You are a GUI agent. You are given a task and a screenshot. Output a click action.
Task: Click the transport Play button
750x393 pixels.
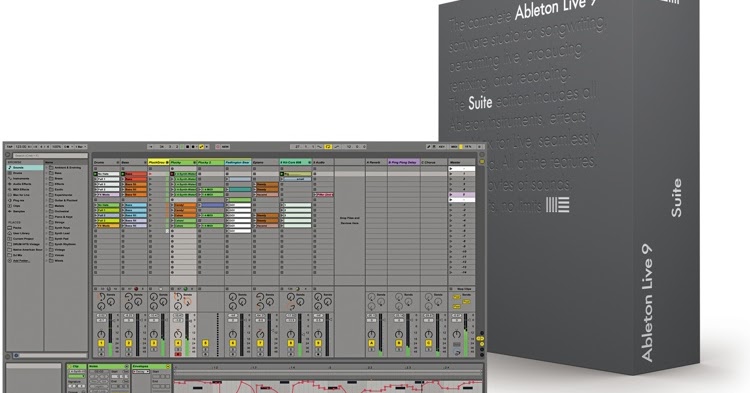pyautogui.click(x=182, y=147)
